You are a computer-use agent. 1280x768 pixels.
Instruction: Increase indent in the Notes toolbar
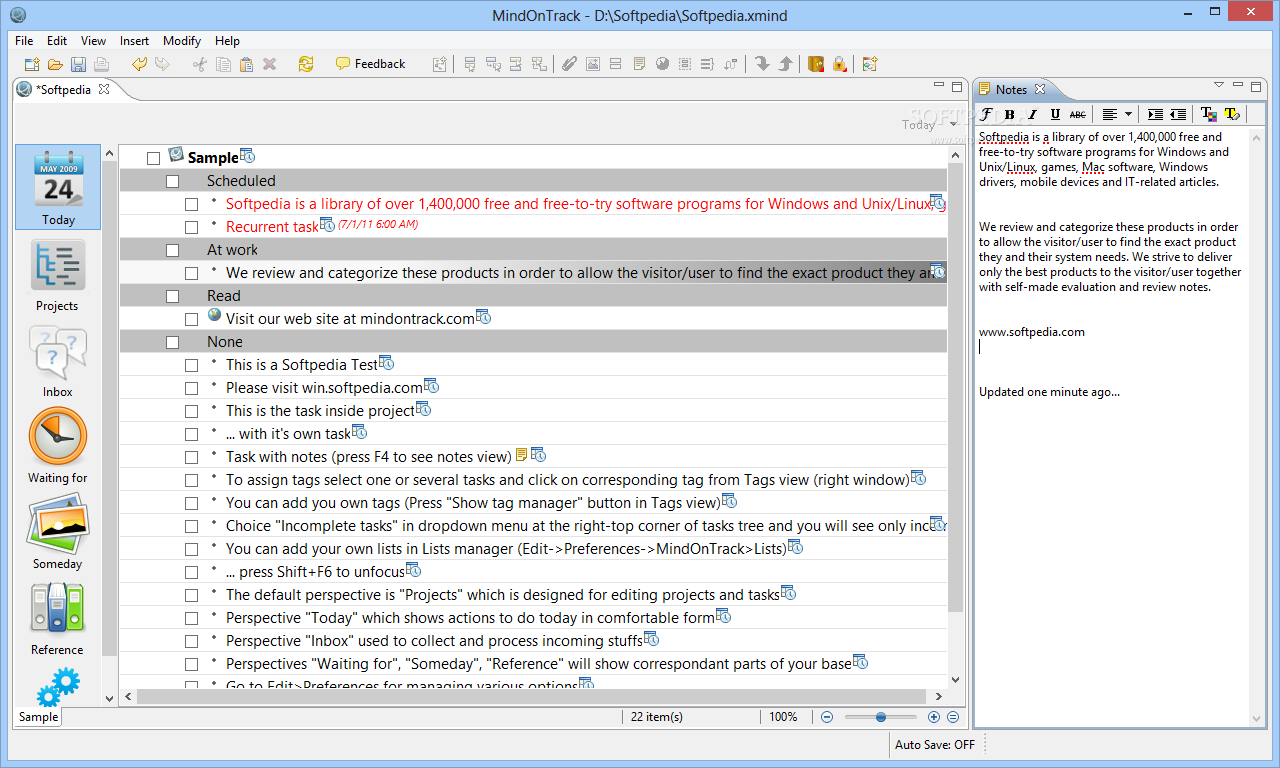click(x=1155, y=114)
